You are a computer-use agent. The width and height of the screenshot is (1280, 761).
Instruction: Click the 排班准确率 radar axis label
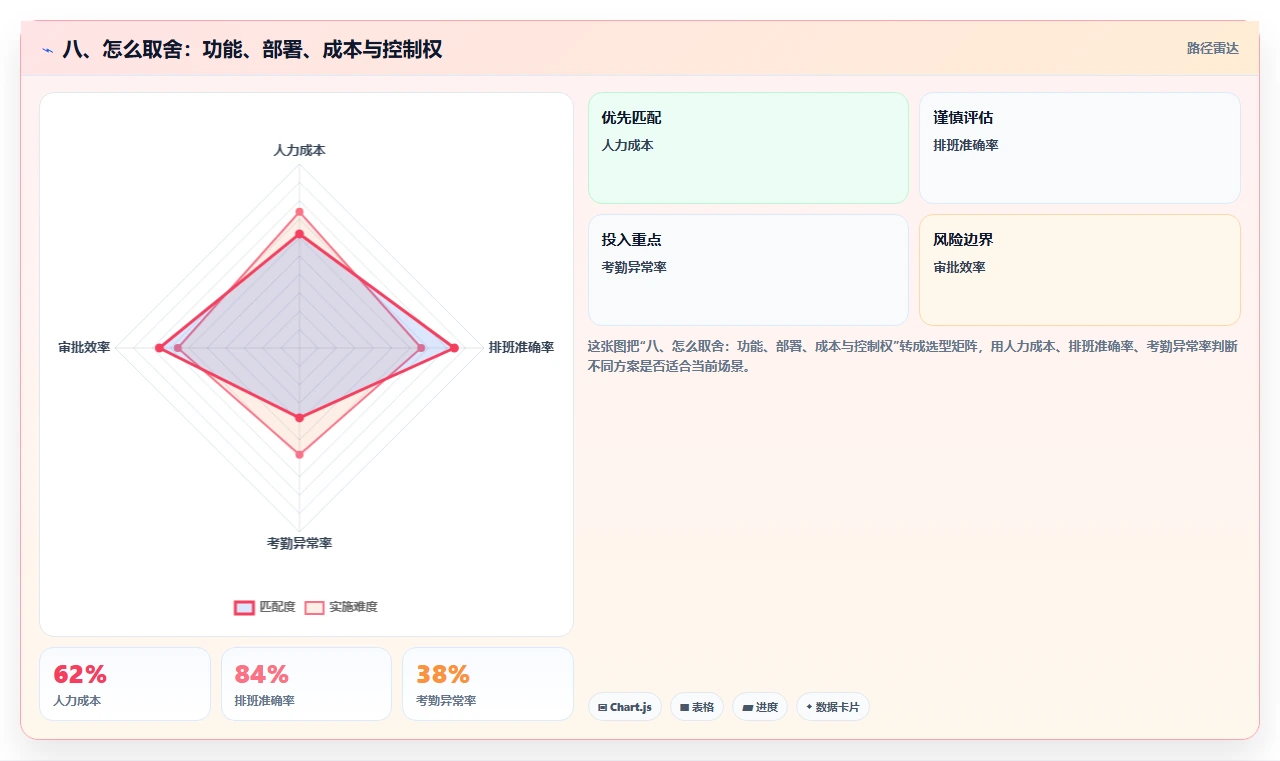pyautogui.click(x=521, y=348)
